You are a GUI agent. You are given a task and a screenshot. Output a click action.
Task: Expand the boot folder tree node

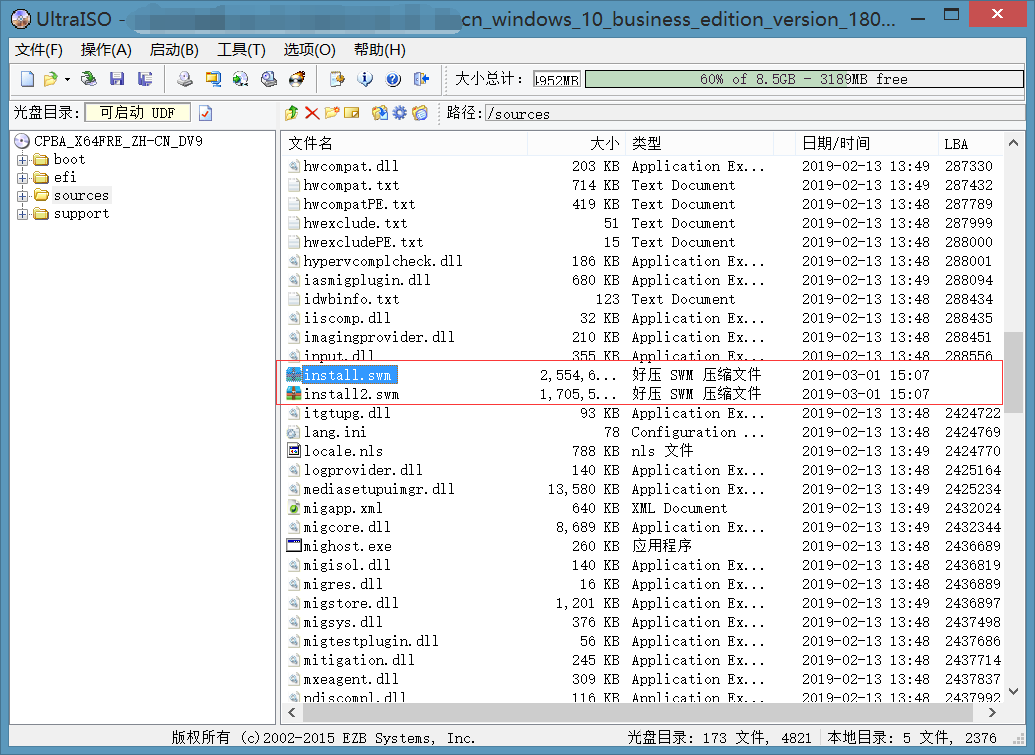pyautogui.click(x=22, y=160)
